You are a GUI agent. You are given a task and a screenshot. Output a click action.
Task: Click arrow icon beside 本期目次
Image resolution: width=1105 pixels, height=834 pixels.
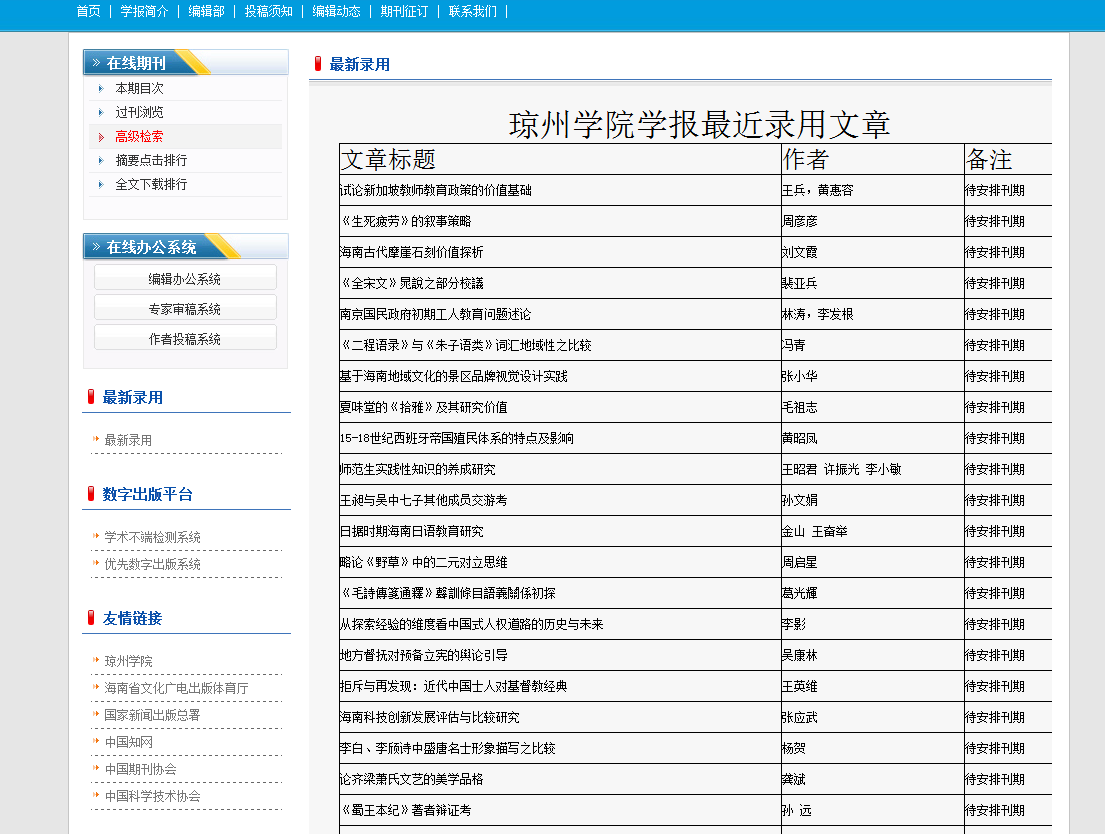click(101, 89)
